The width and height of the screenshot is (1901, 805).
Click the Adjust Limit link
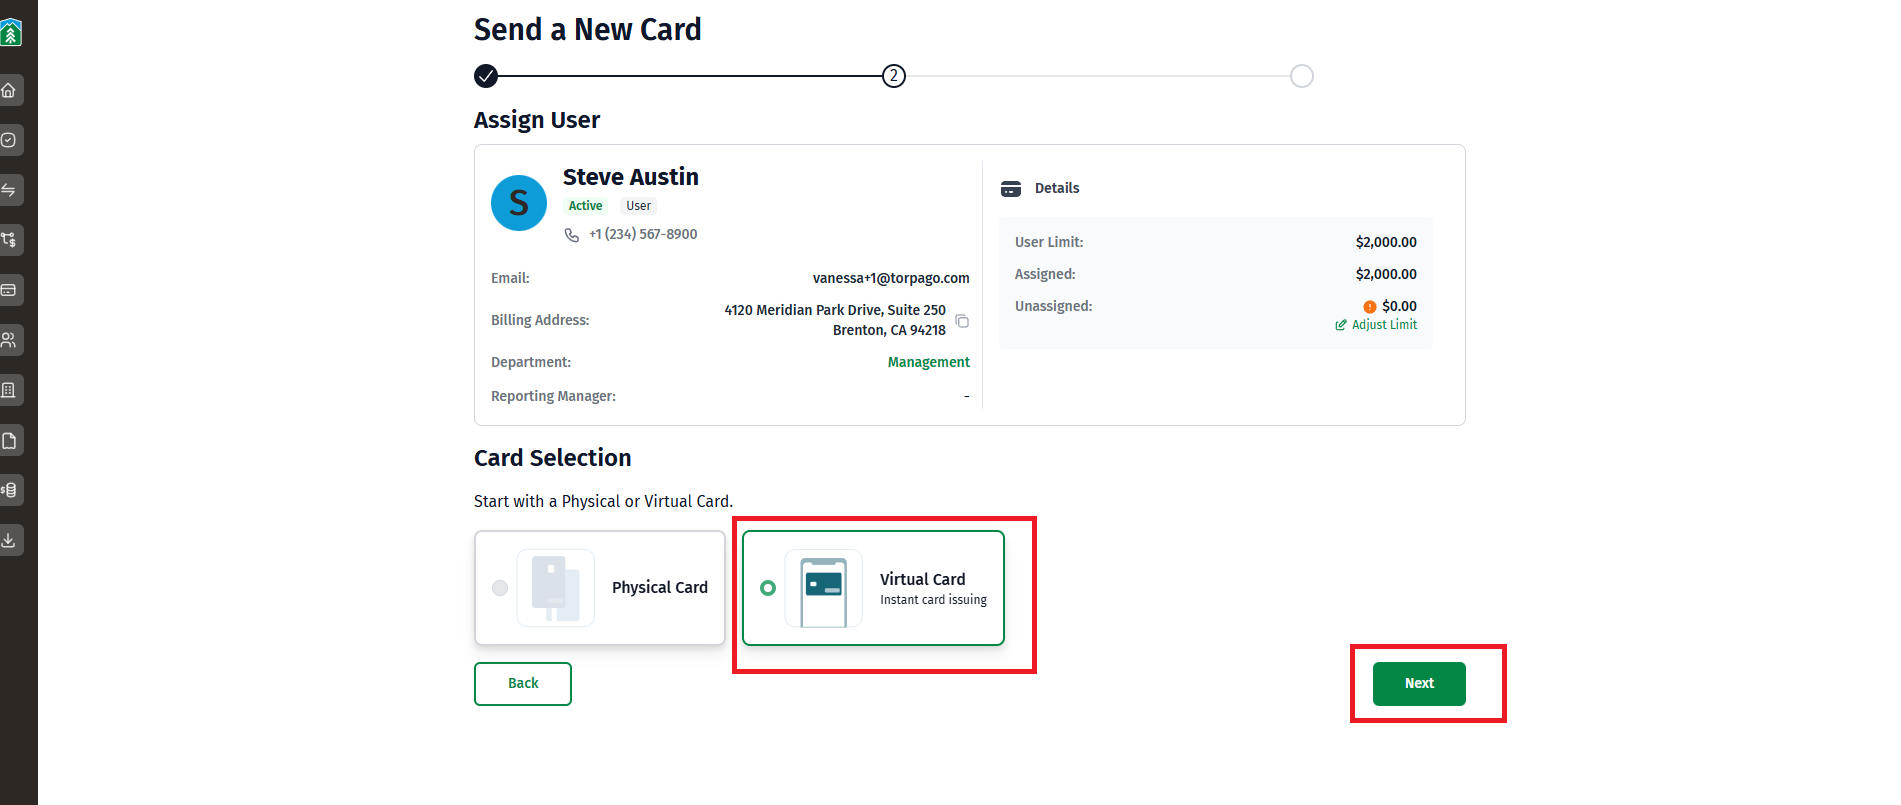(x=1376, y=325)
